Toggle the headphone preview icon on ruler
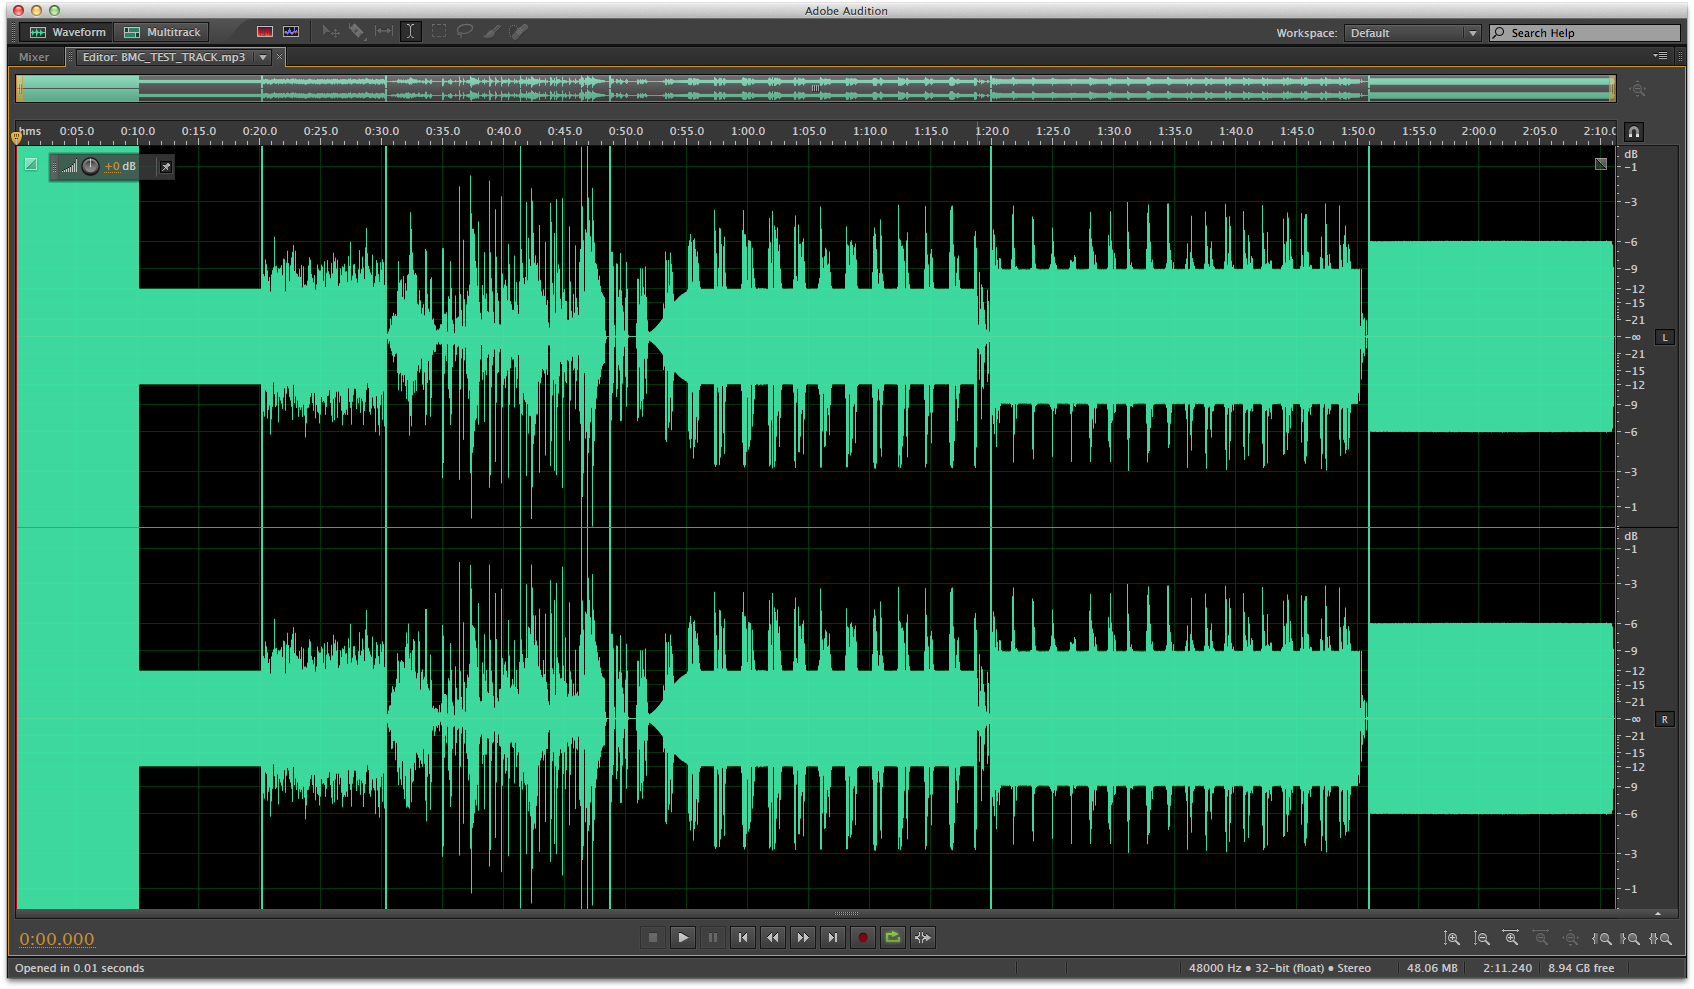Image resolution: width=1694 pixels, height=989 pixels. (1634, 132)
